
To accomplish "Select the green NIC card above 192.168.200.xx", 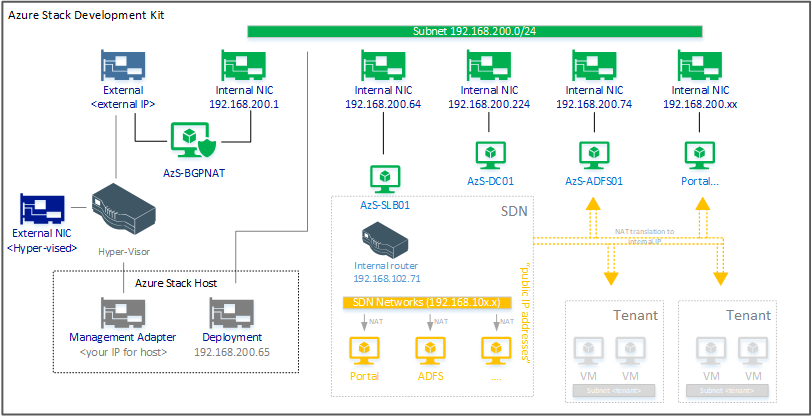I will (x=700, y=64).
